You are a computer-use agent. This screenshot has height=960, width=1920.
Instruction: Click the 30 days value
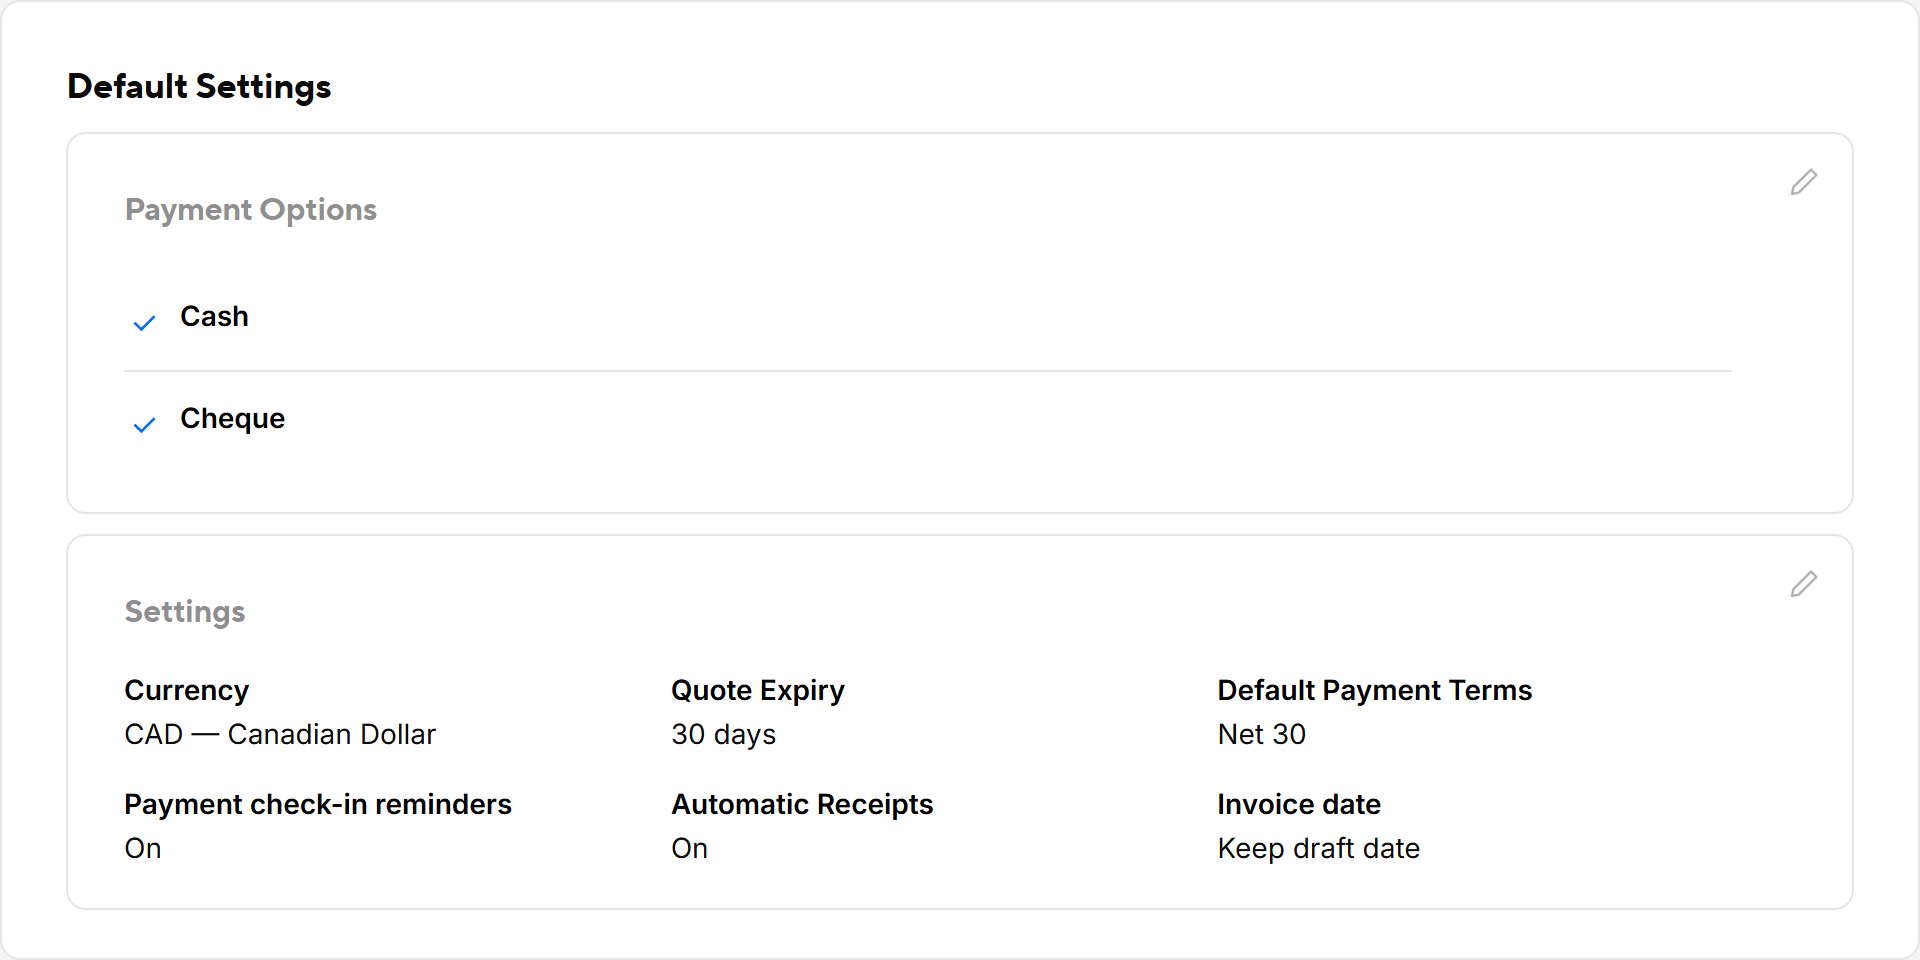(x=724, y=734)
